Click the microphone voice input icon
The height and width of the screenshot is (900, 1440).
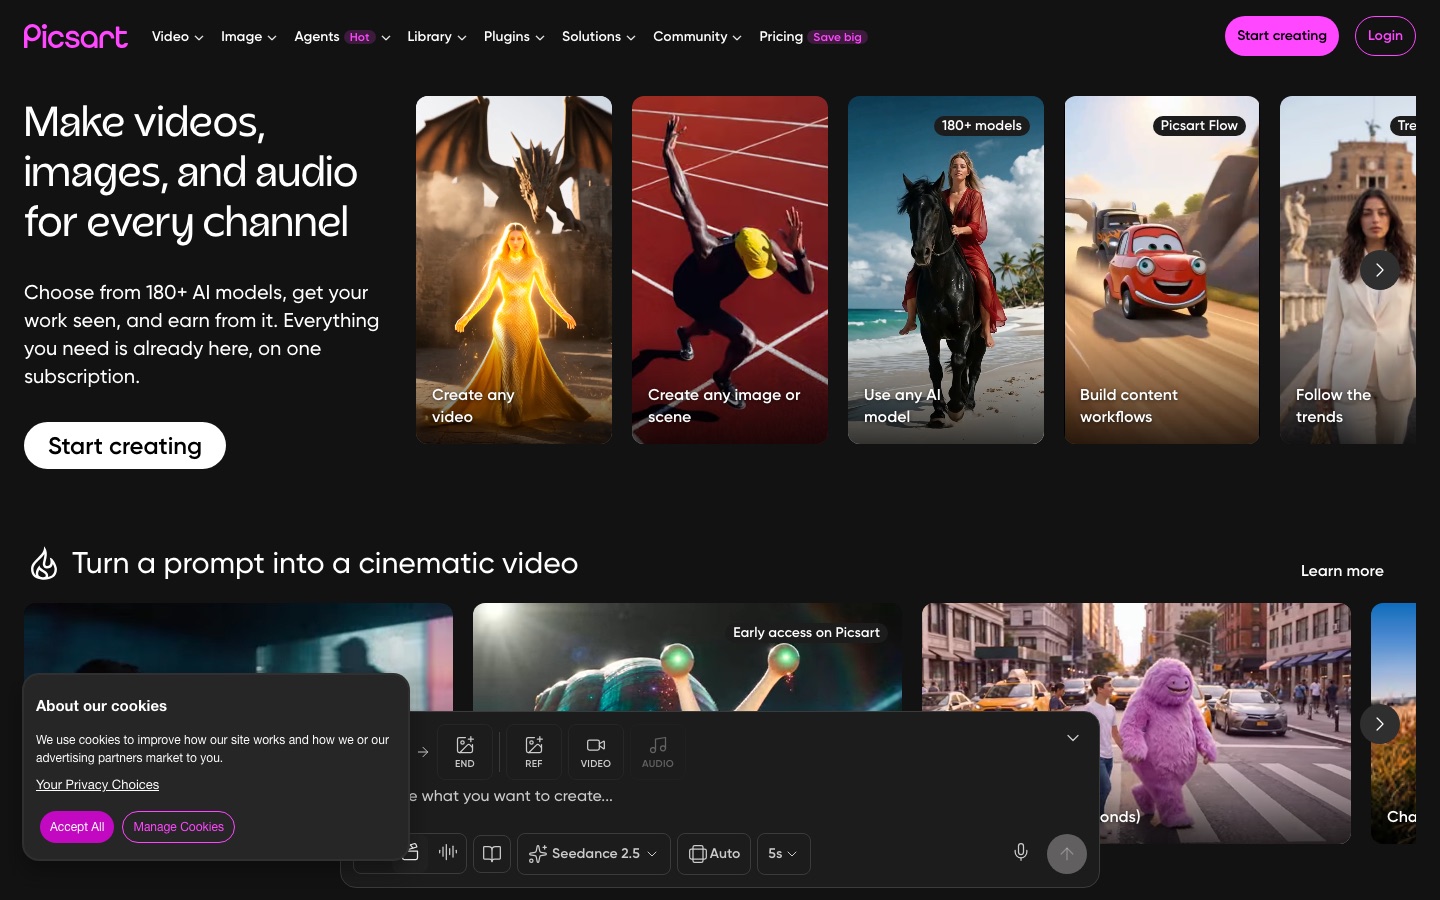point(1021,852)
